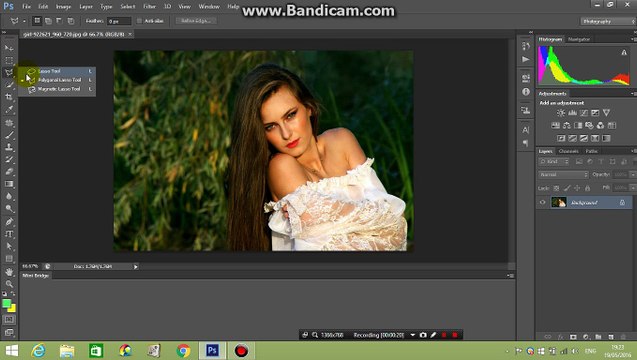Select the Path Selection tool
This screenshot has height=360, width=637.
[9, 246]
